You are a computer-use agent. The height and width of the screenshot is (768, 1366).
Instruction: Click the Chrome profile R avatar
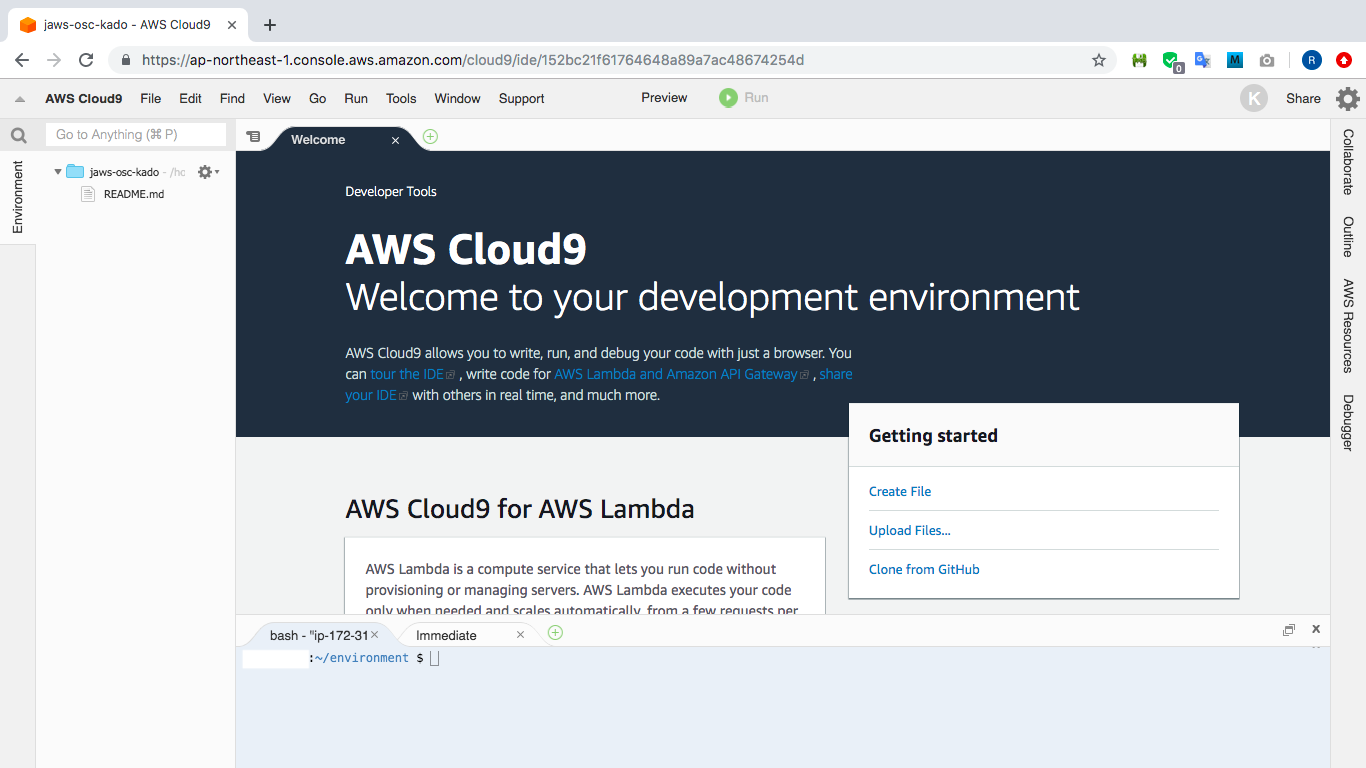click(1312, 60)
